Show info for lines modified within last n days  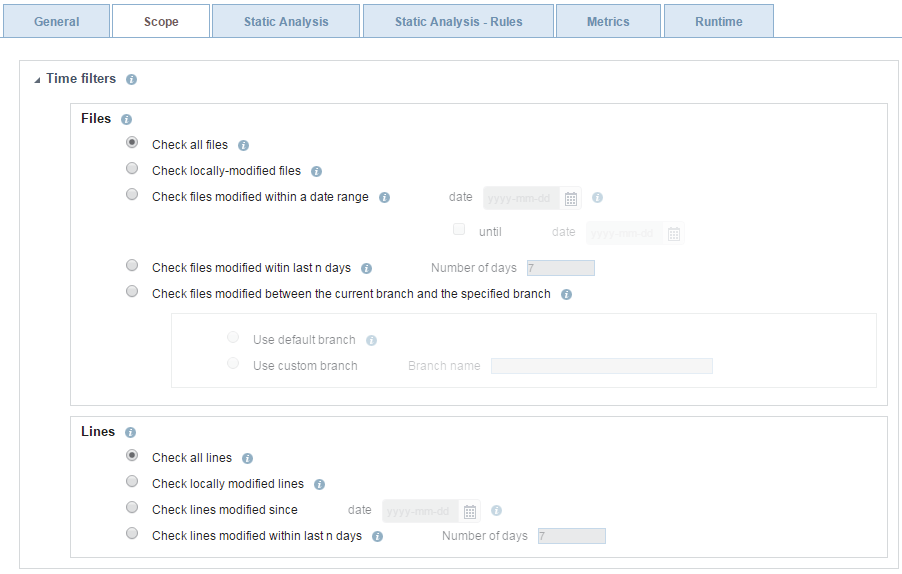coord(377,537)
